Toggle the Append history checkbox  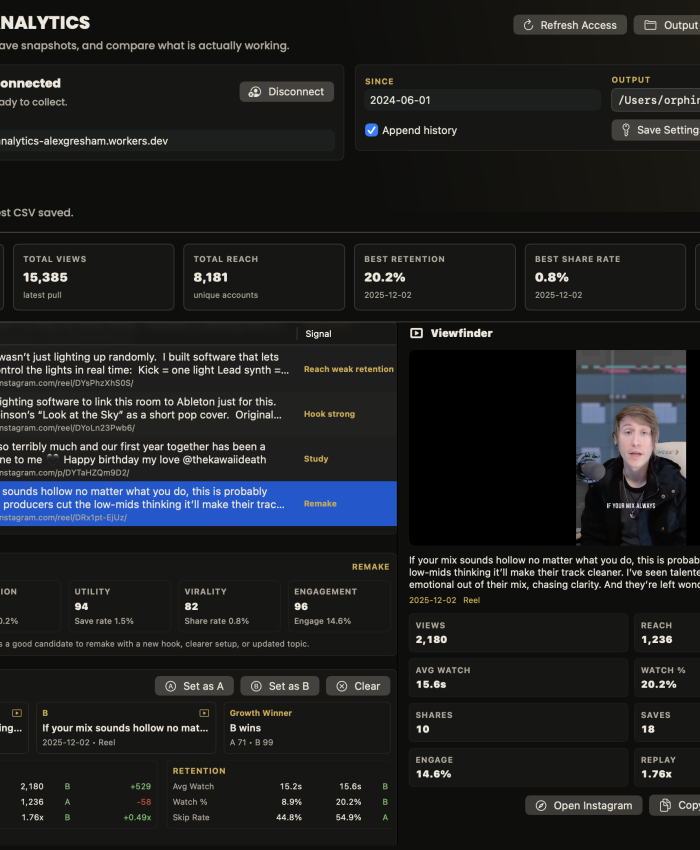tap(371, 130)
